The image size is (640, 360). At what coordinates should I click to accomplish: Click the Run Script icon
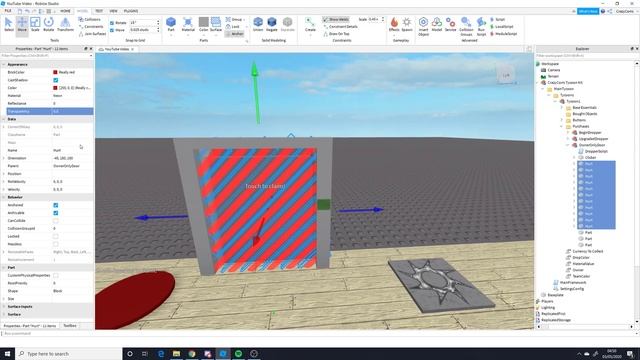(x=481, y=27)
